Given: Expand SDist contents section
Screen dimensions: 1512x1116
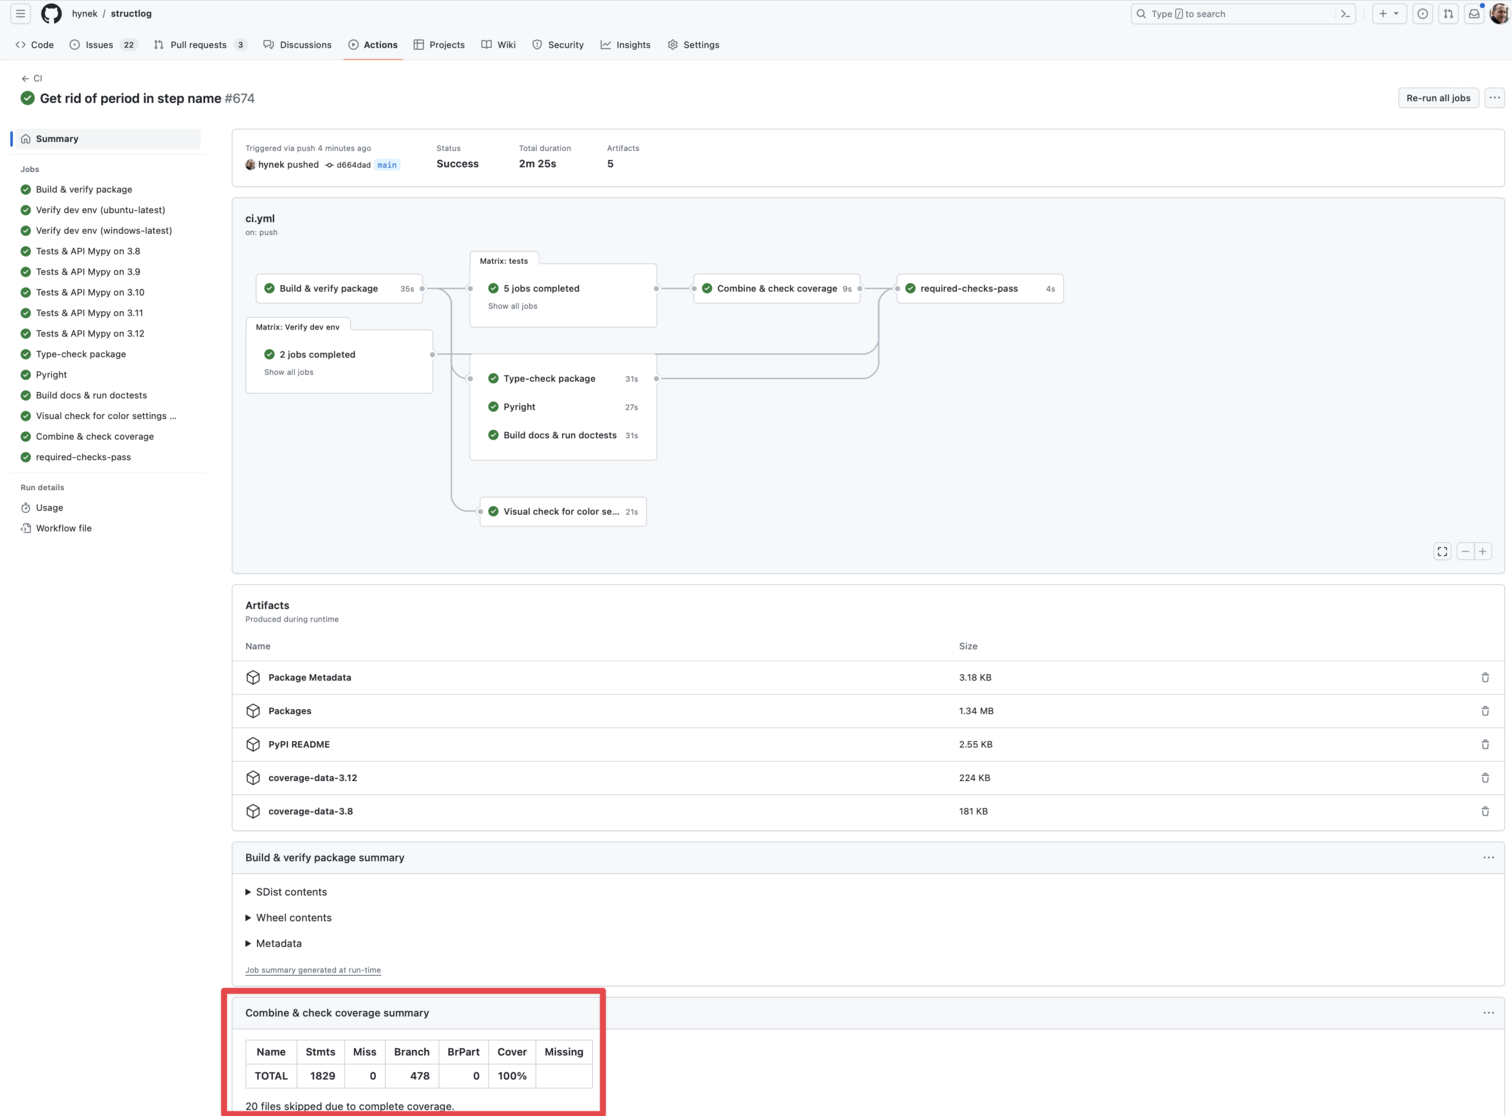Looking at the screenshot, I should (x=286, y=892).
